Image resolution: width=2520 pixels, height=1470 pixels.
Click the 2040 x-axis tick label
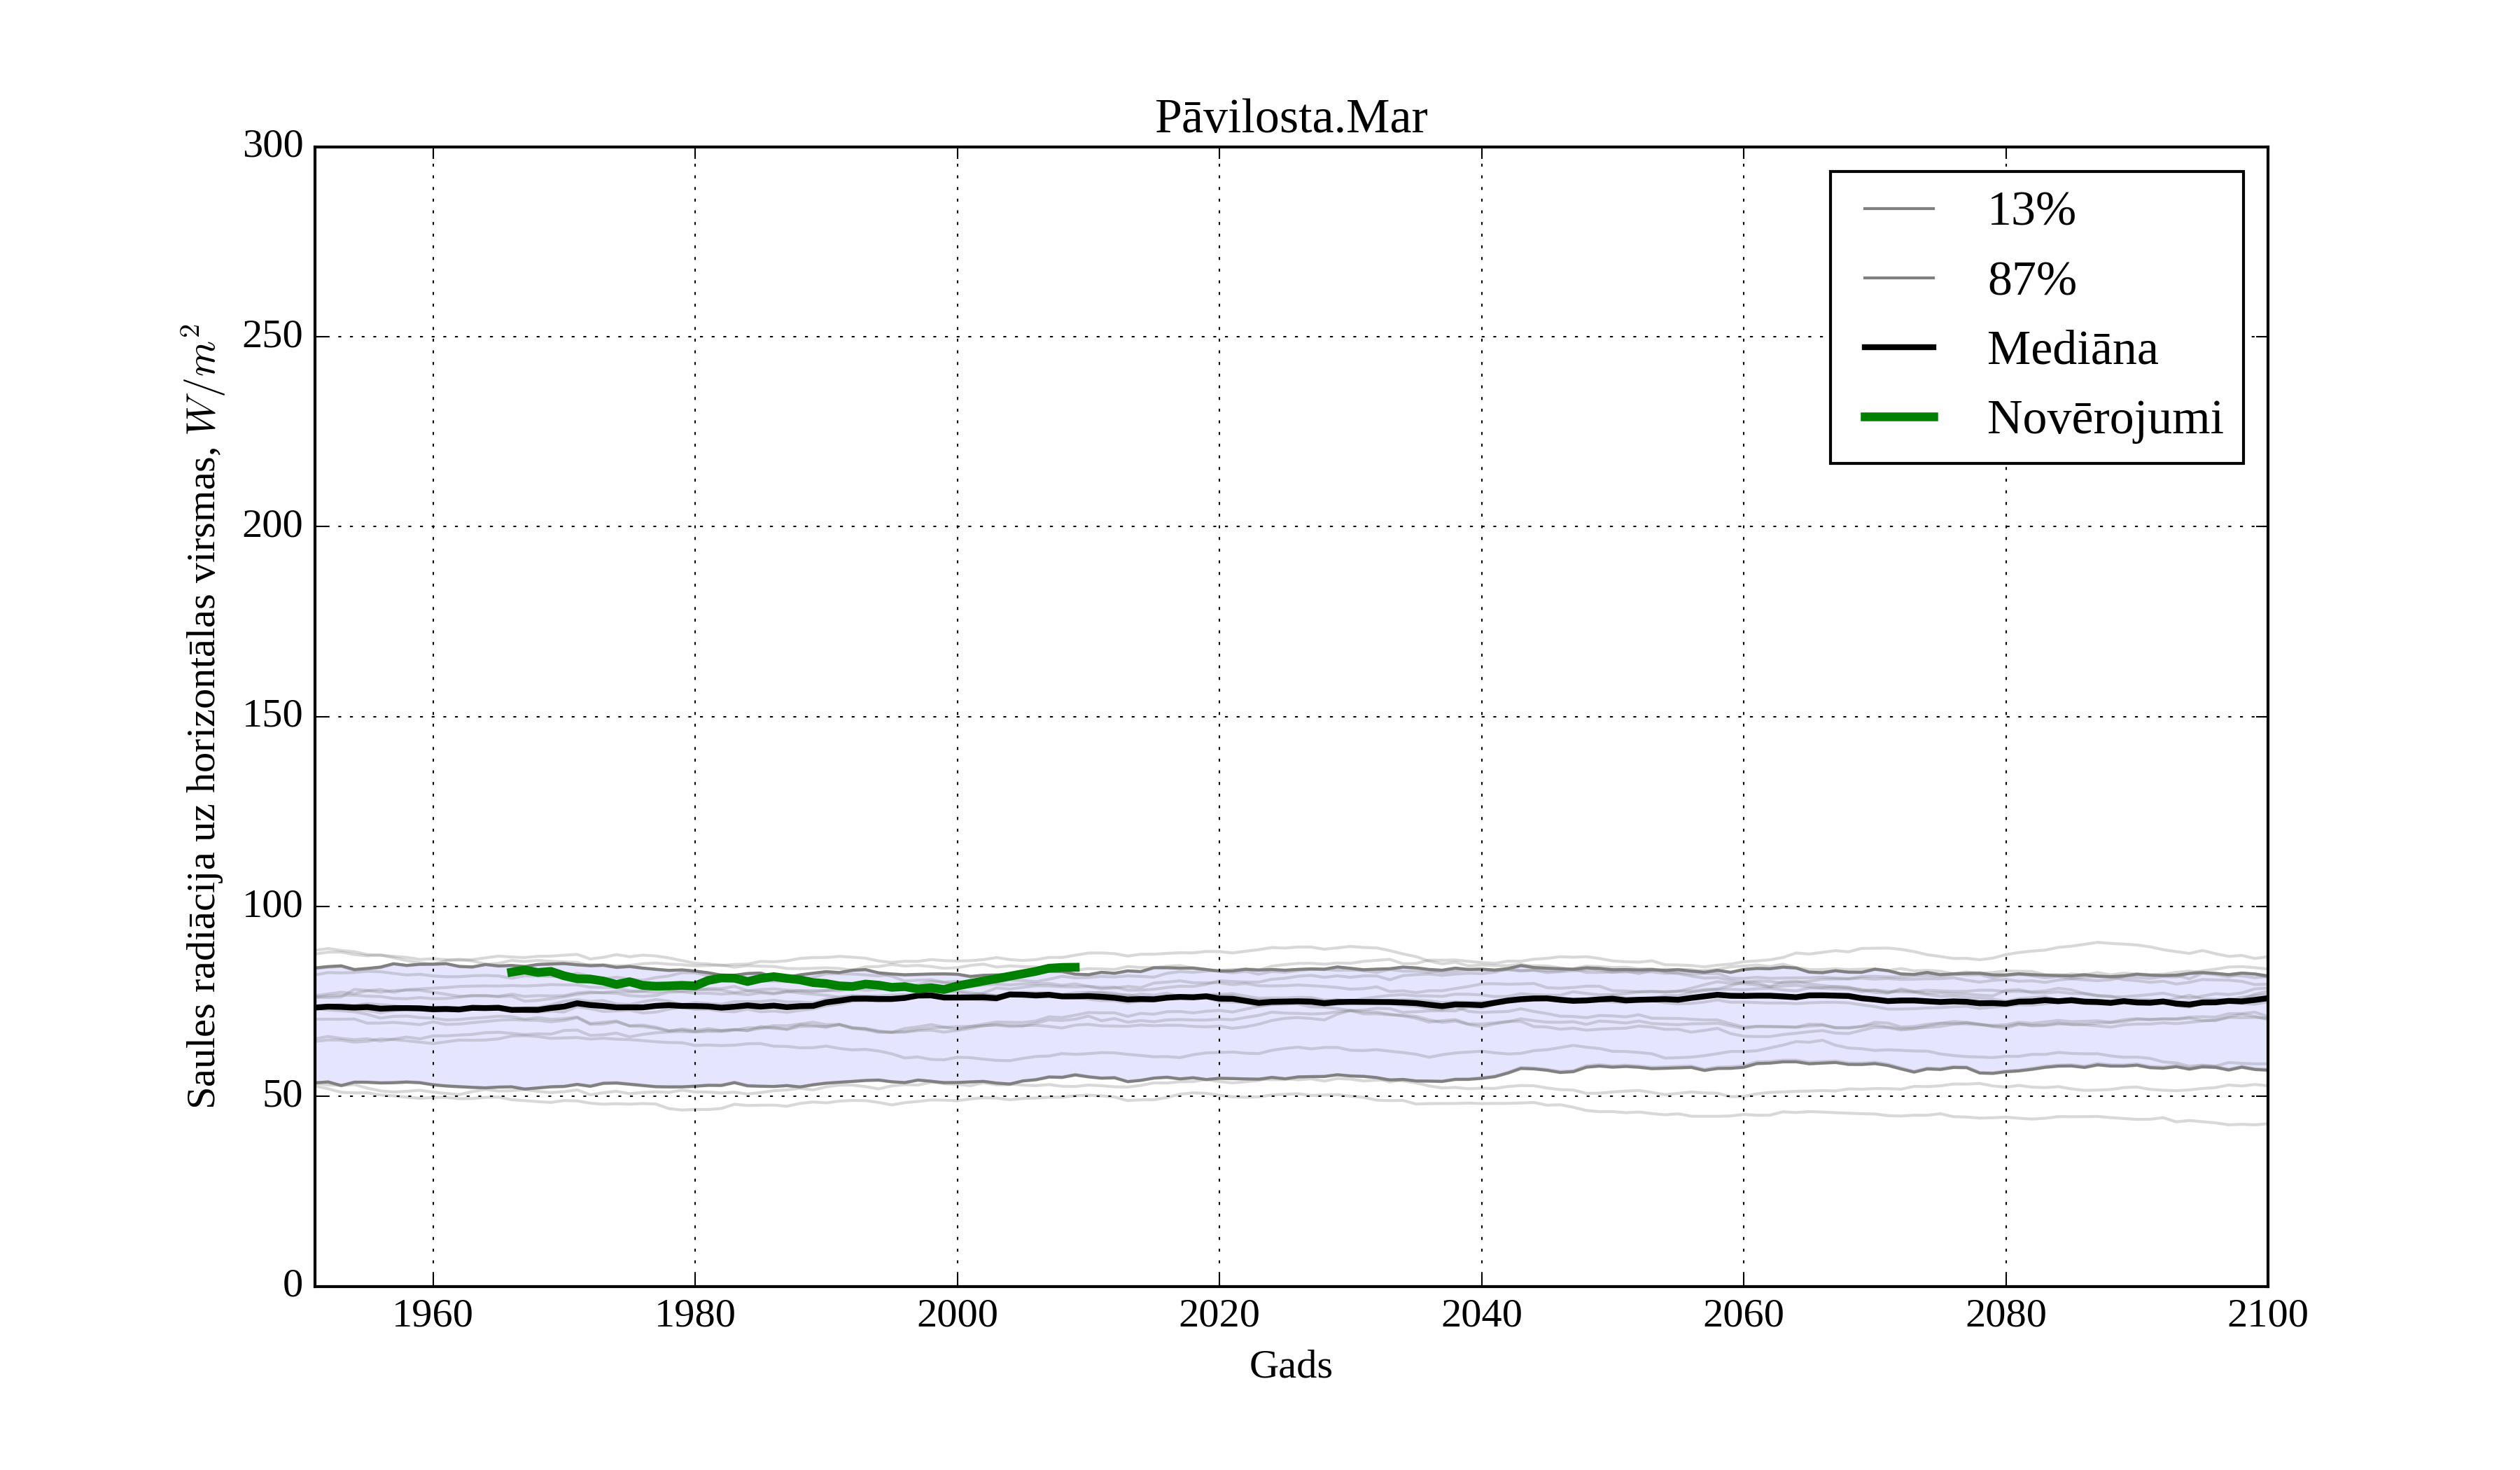(x=1481, y=1314)
